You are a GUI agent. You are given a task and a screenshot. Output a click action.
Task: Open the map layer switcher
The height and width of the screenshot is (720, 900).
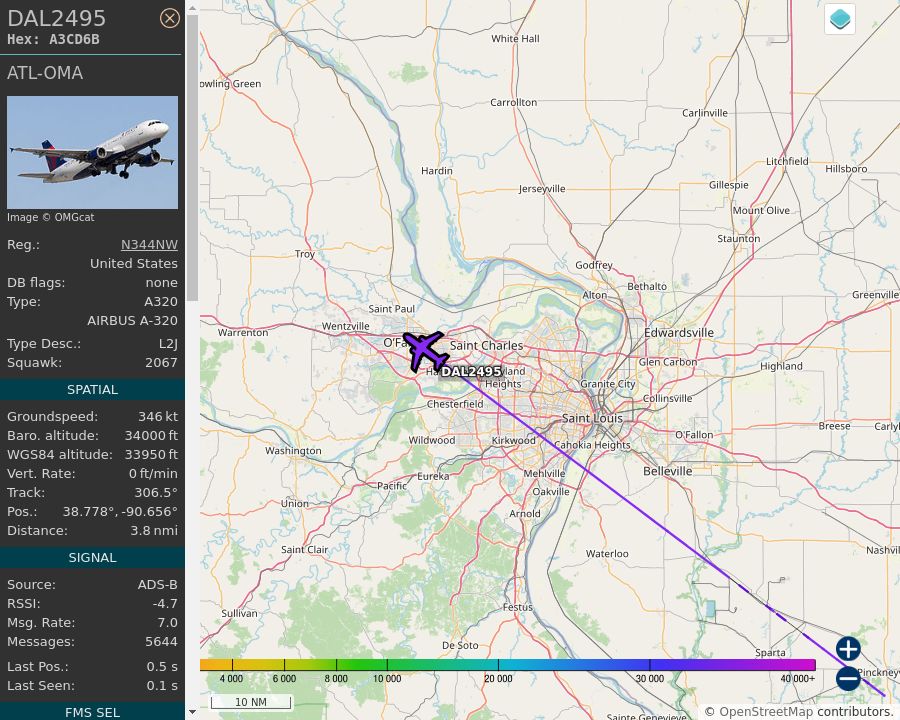point(839,18)
